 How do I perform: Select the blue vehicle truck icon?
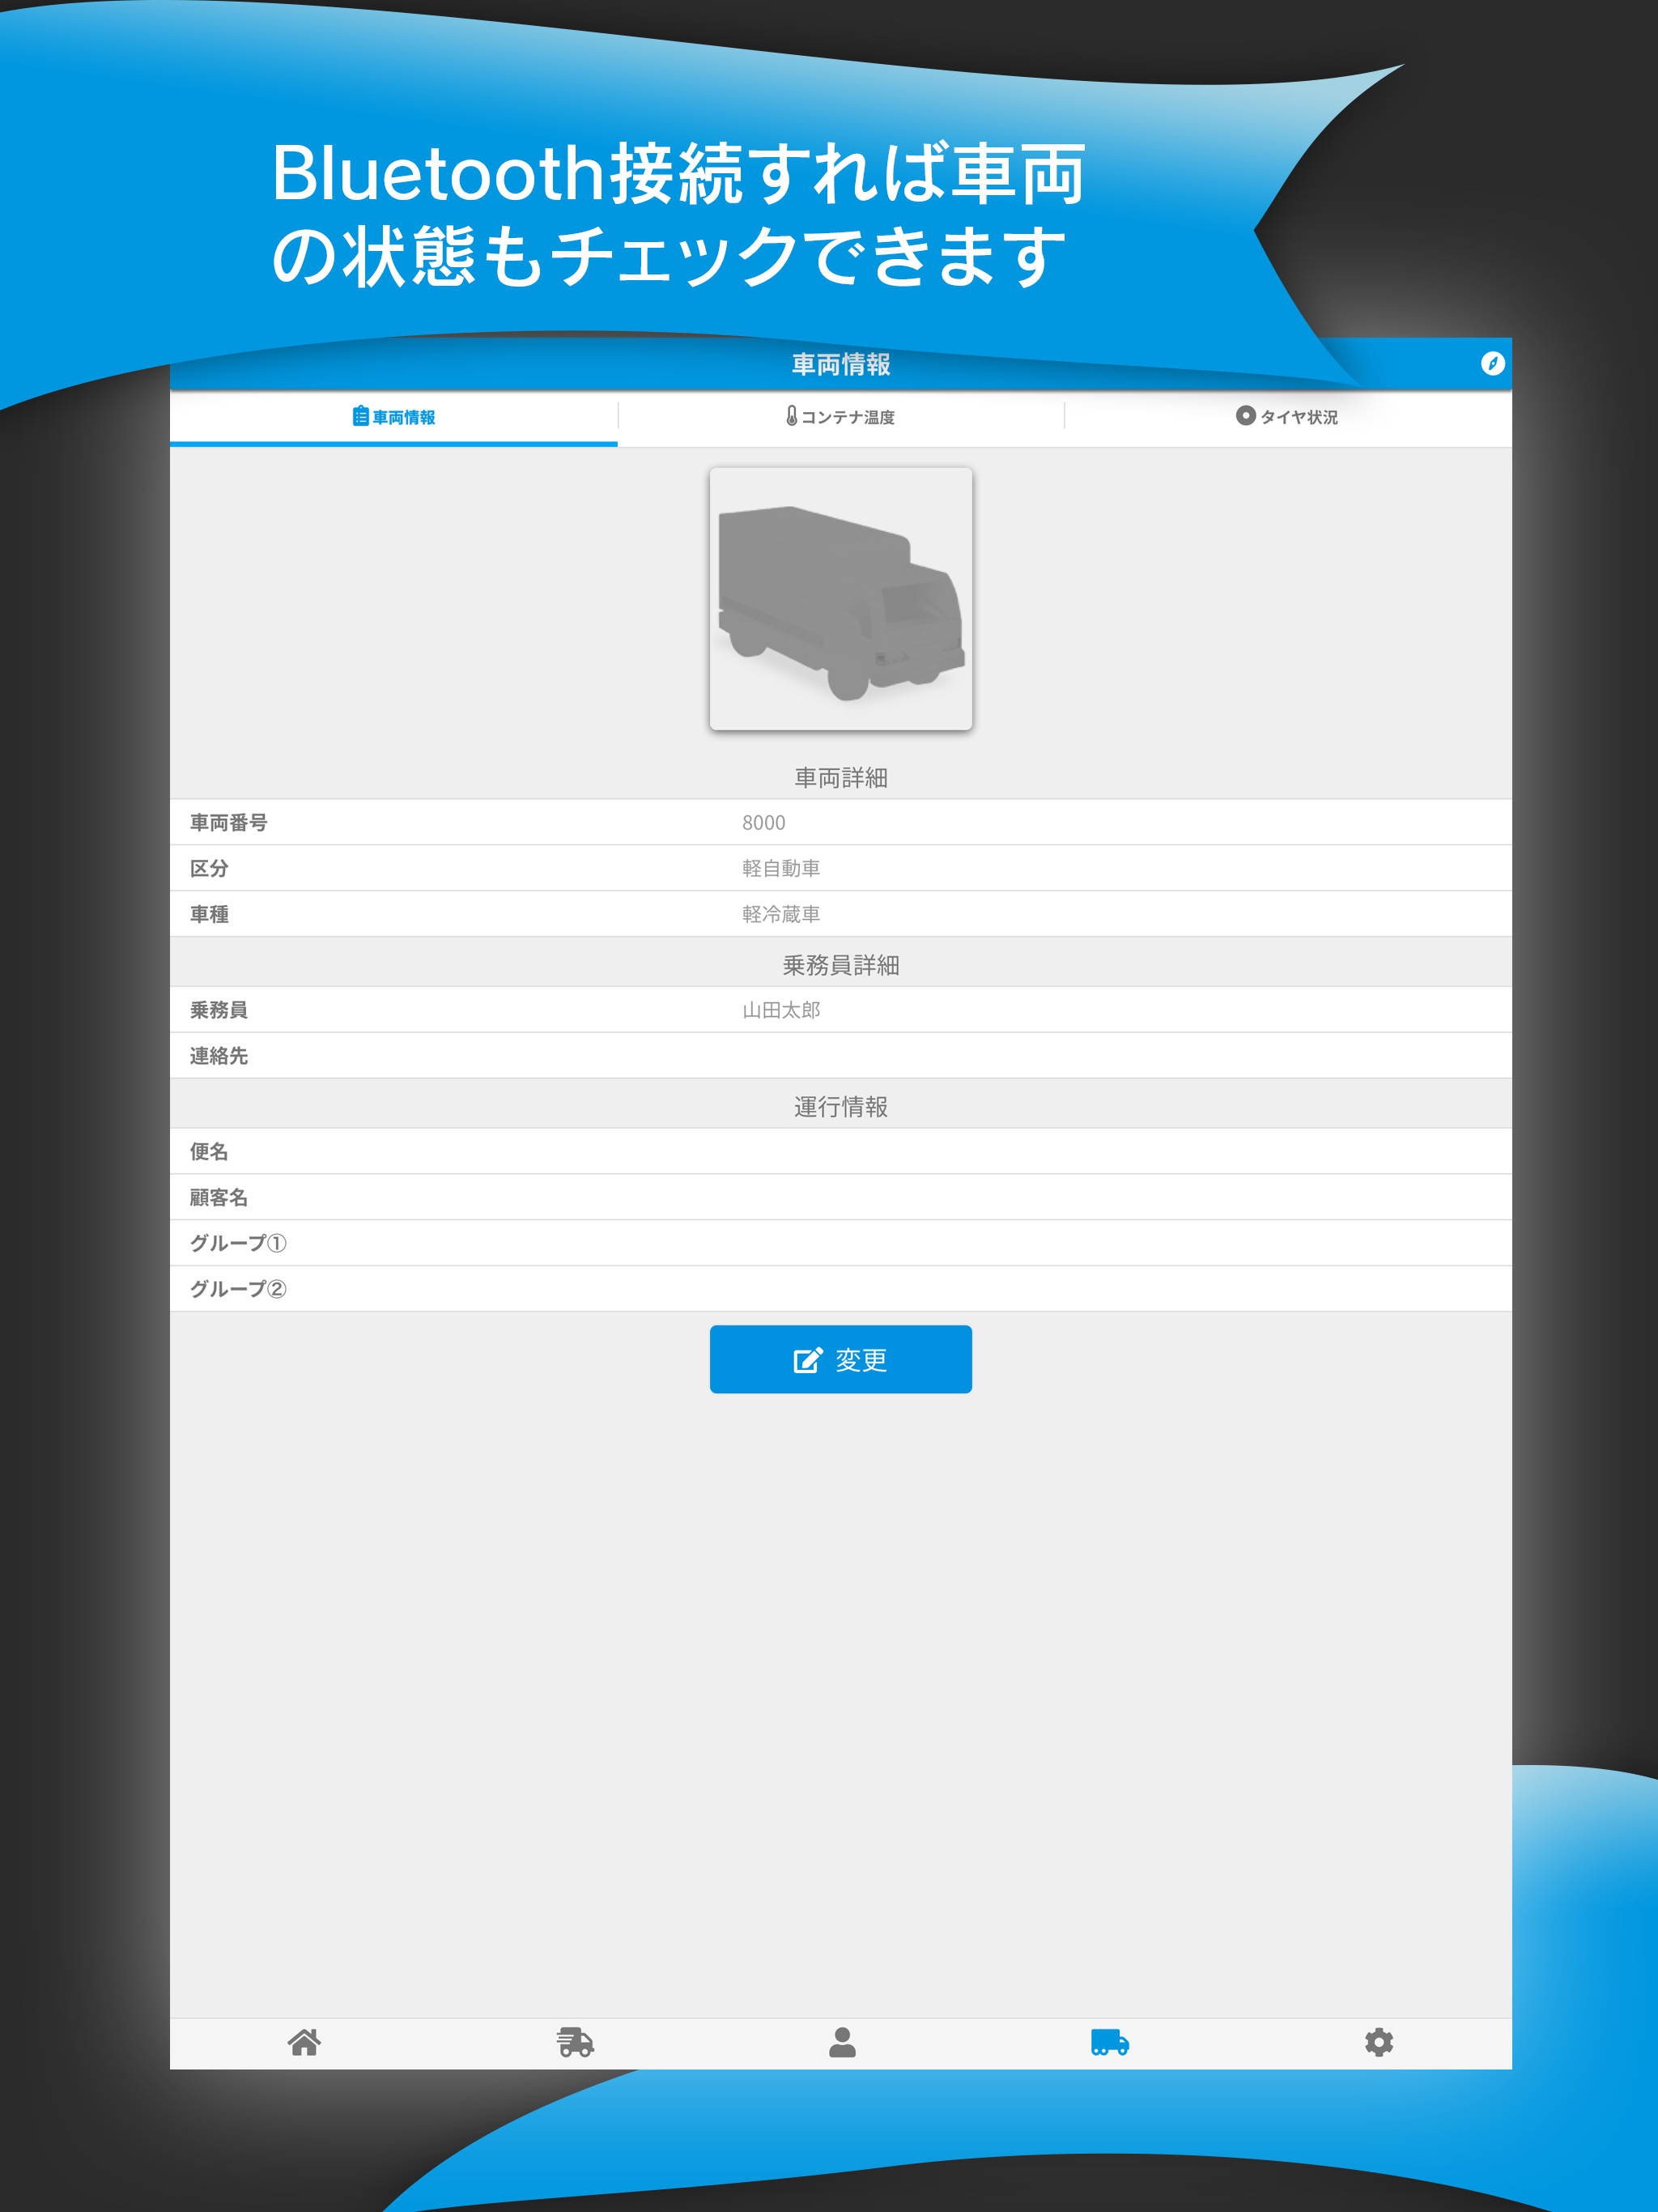(x=1110, y=2042)
